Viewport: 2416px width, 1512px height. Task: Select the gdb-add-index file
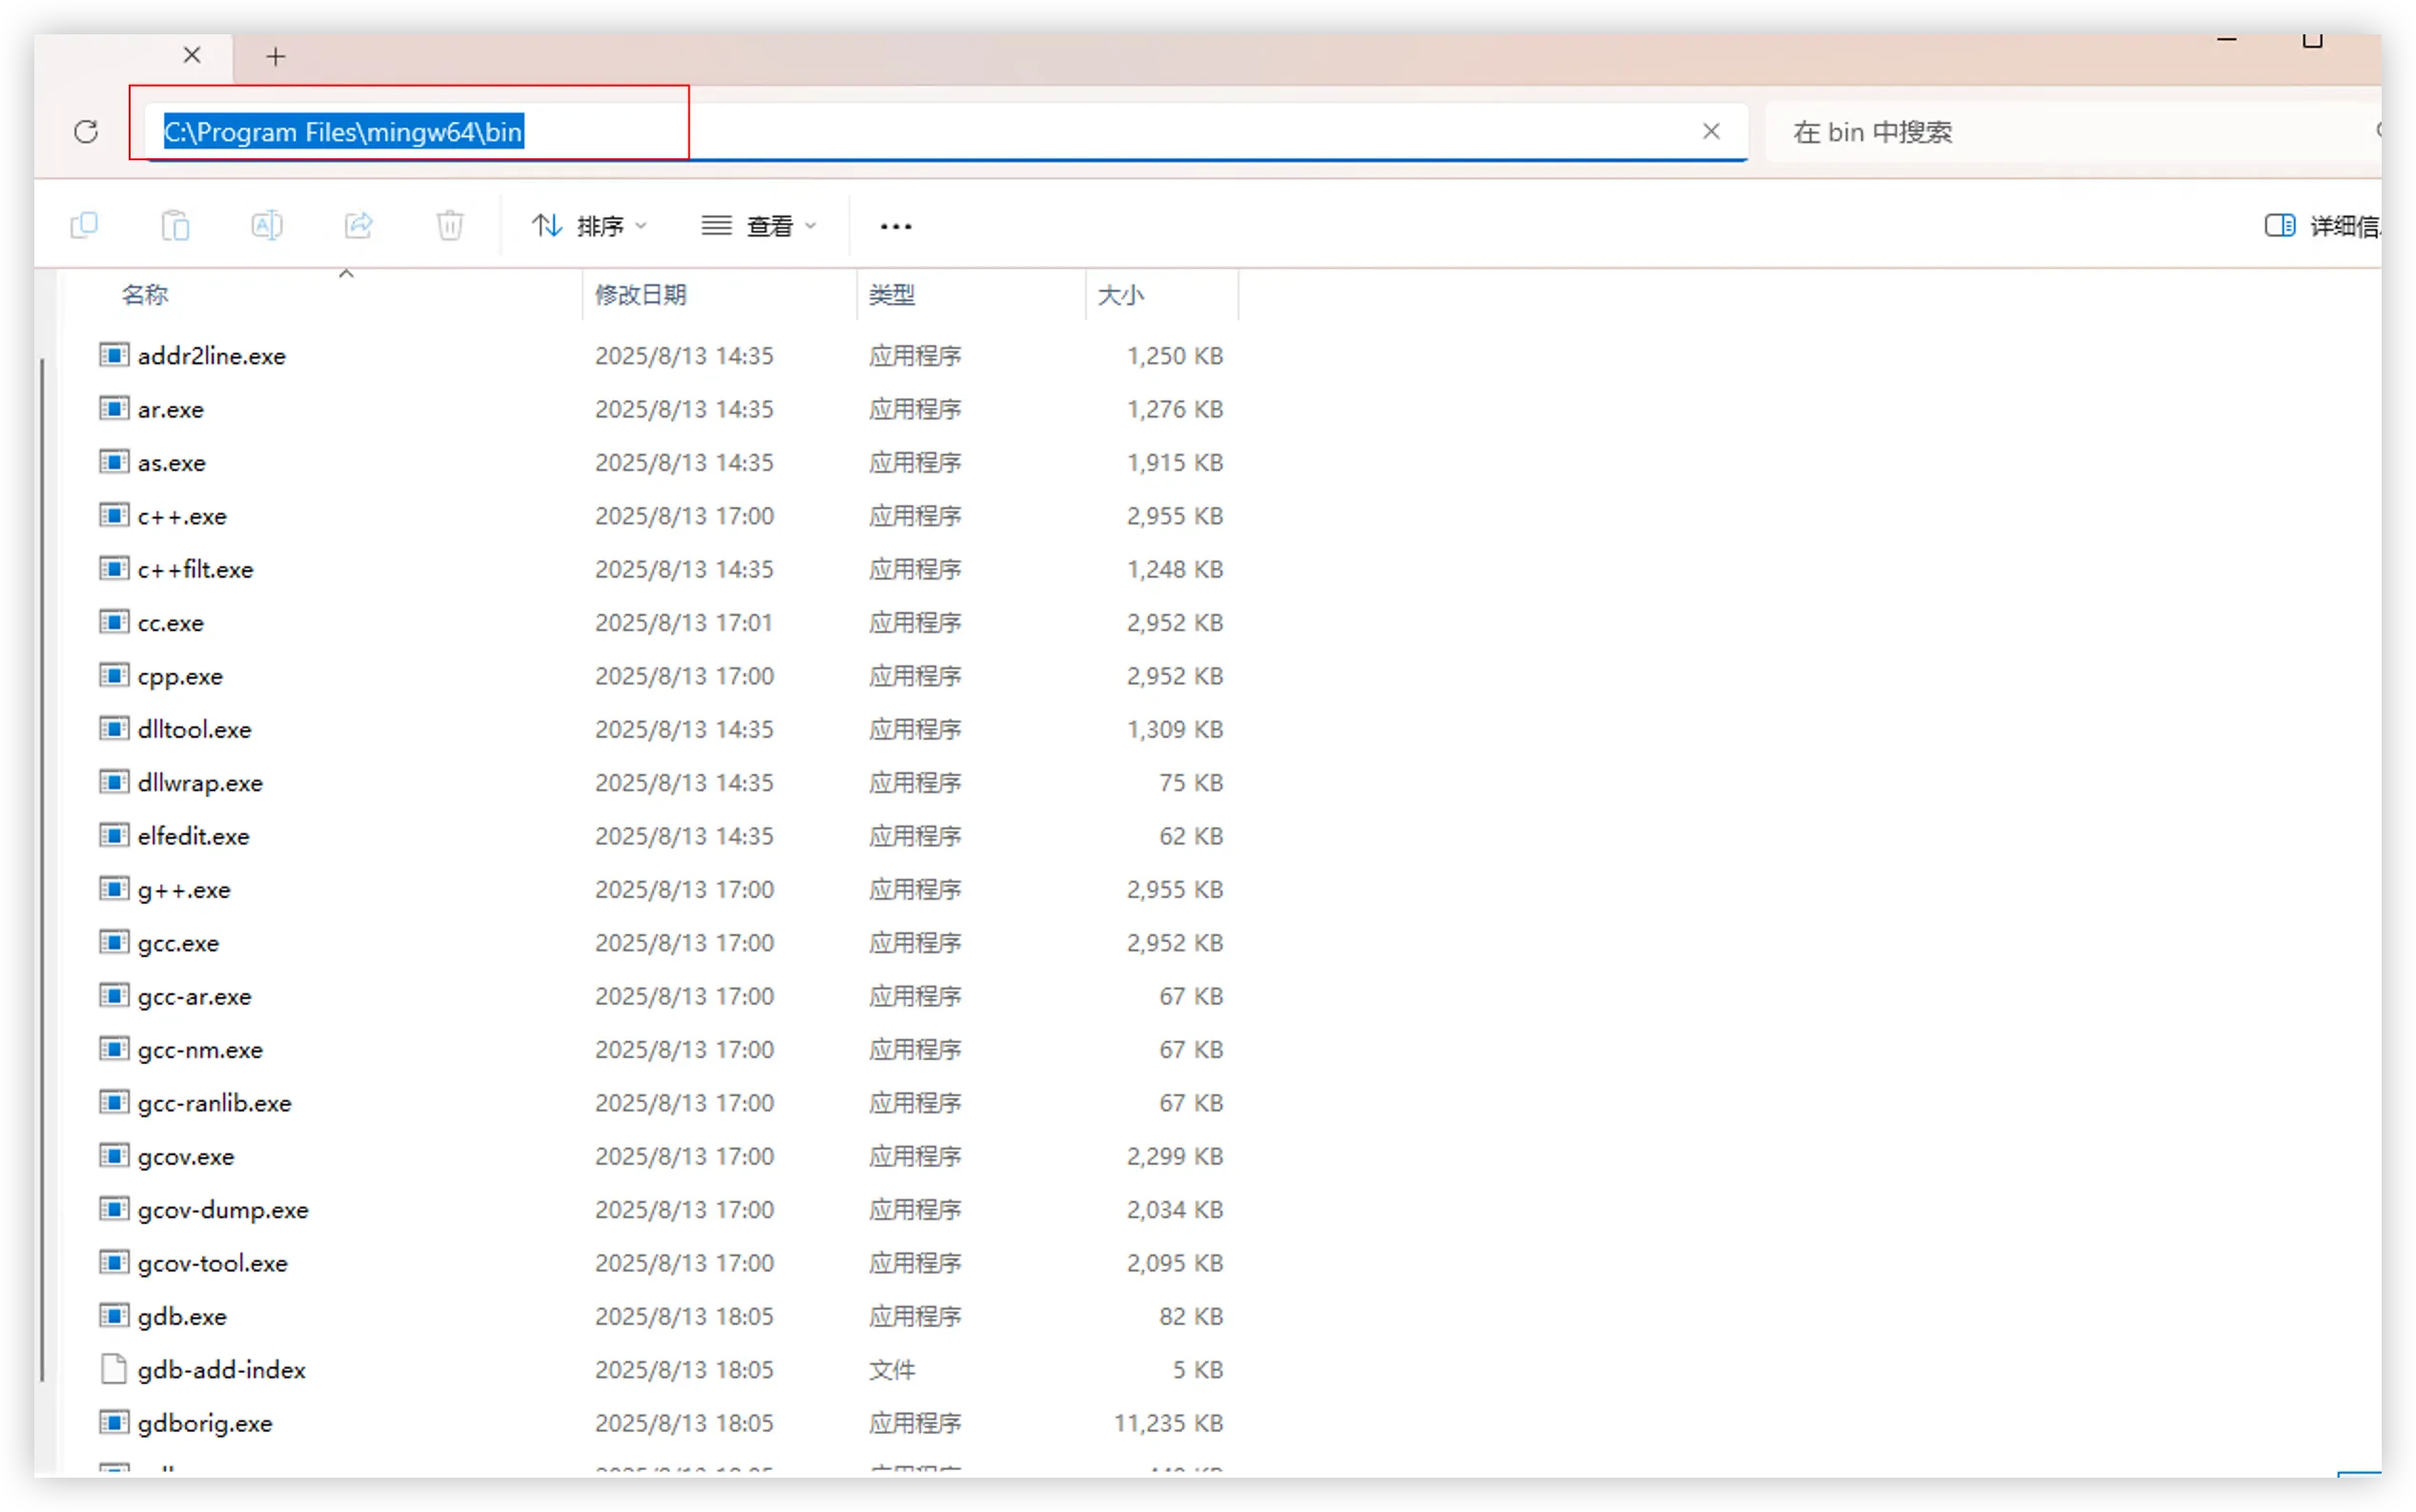pos(222,1370)
